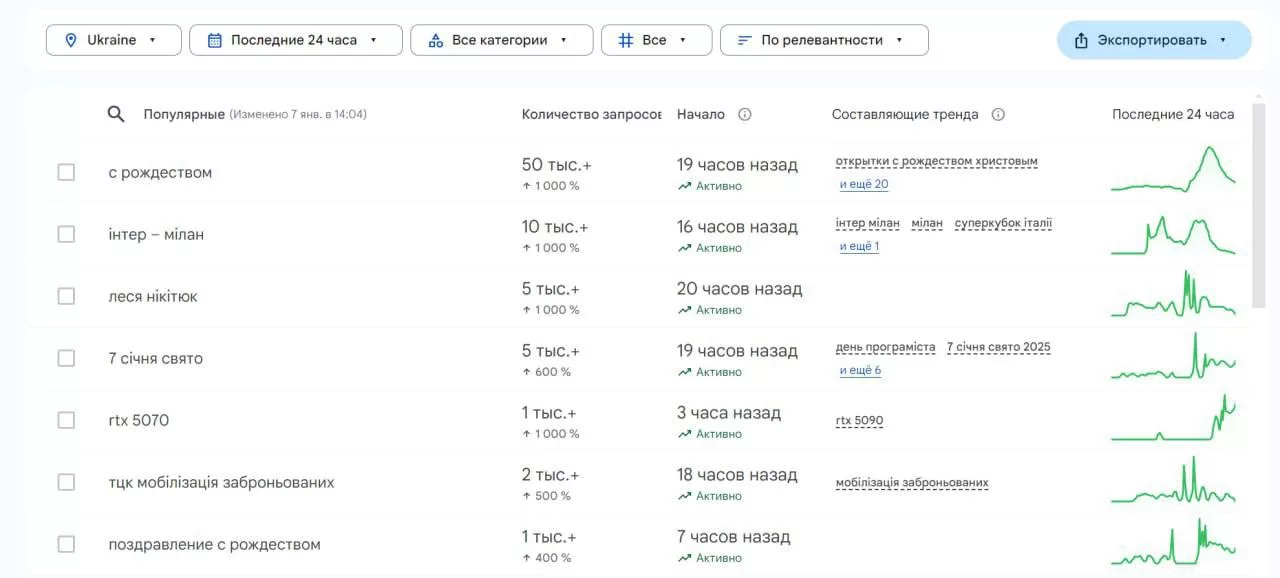This screenshot has width=1280, height=578.
Task: Click the info icon next to 'Начало'
Action: click(744, 113)
